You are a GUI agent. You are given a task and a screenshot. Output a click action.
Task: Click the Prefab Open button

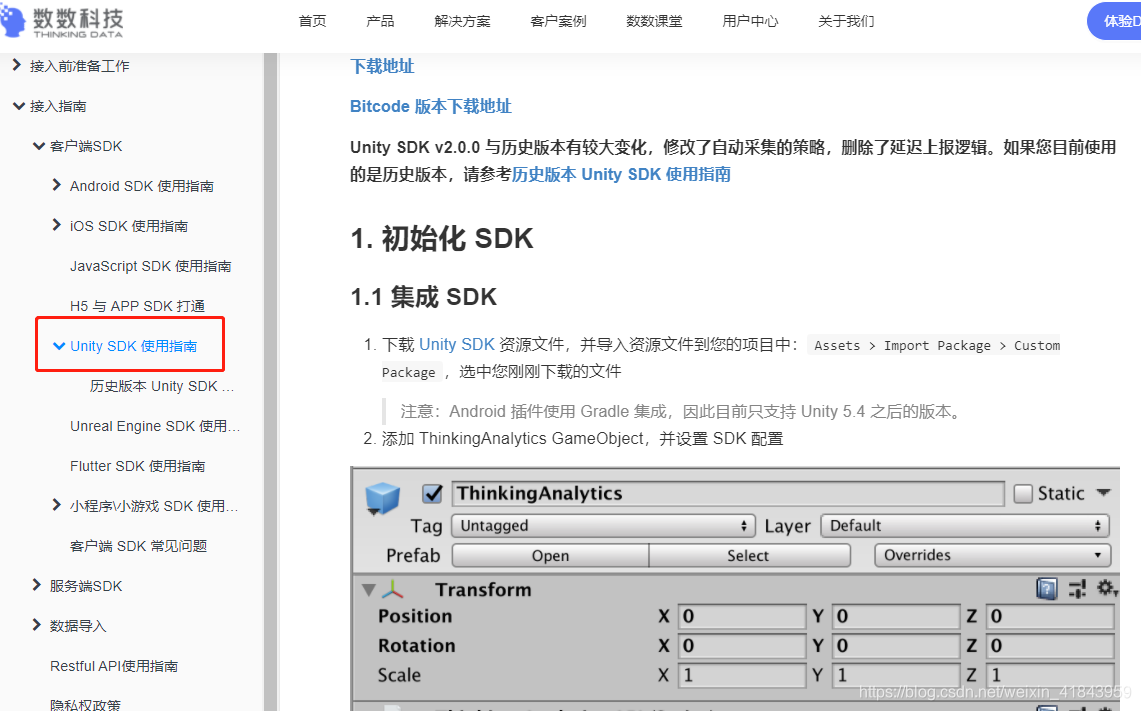click(x=550, y=555)
